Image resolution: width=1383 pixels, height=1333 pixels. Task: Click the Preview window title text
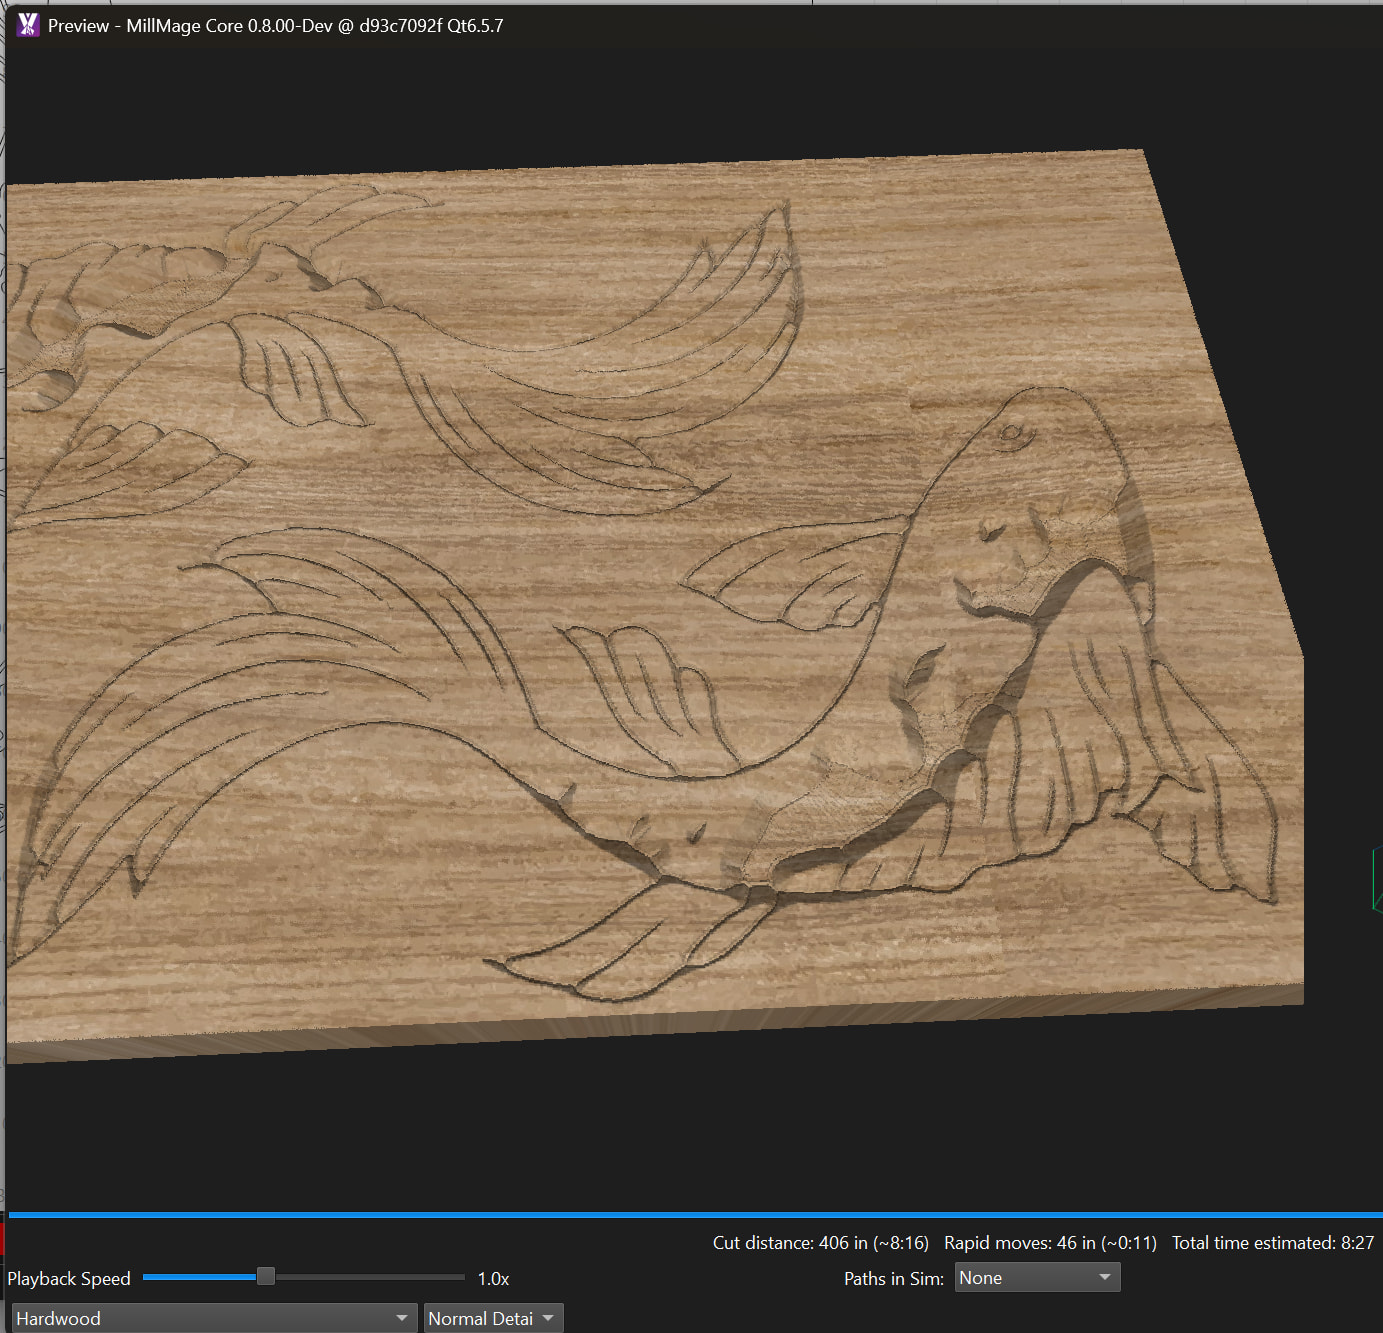point(275,26)
